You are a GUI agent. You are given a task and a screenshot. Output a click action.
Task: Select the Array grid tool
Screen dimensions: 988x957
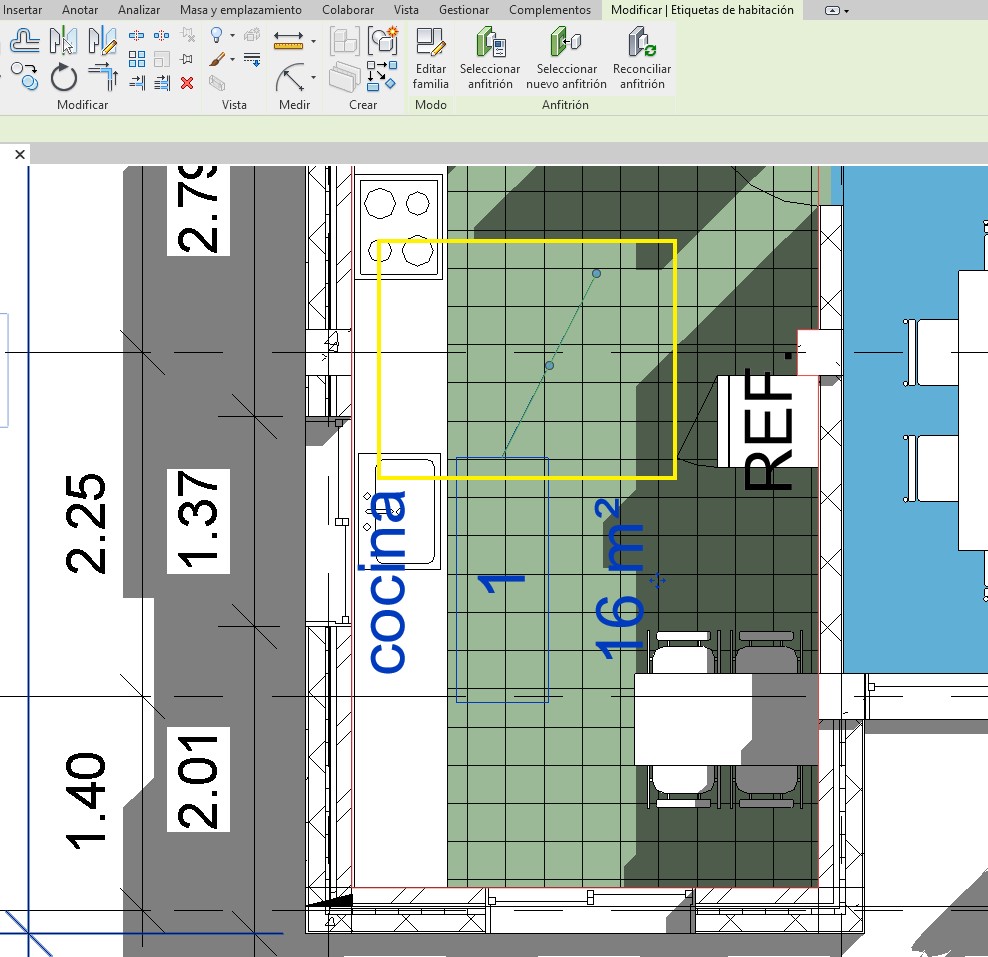coord(137,59)
